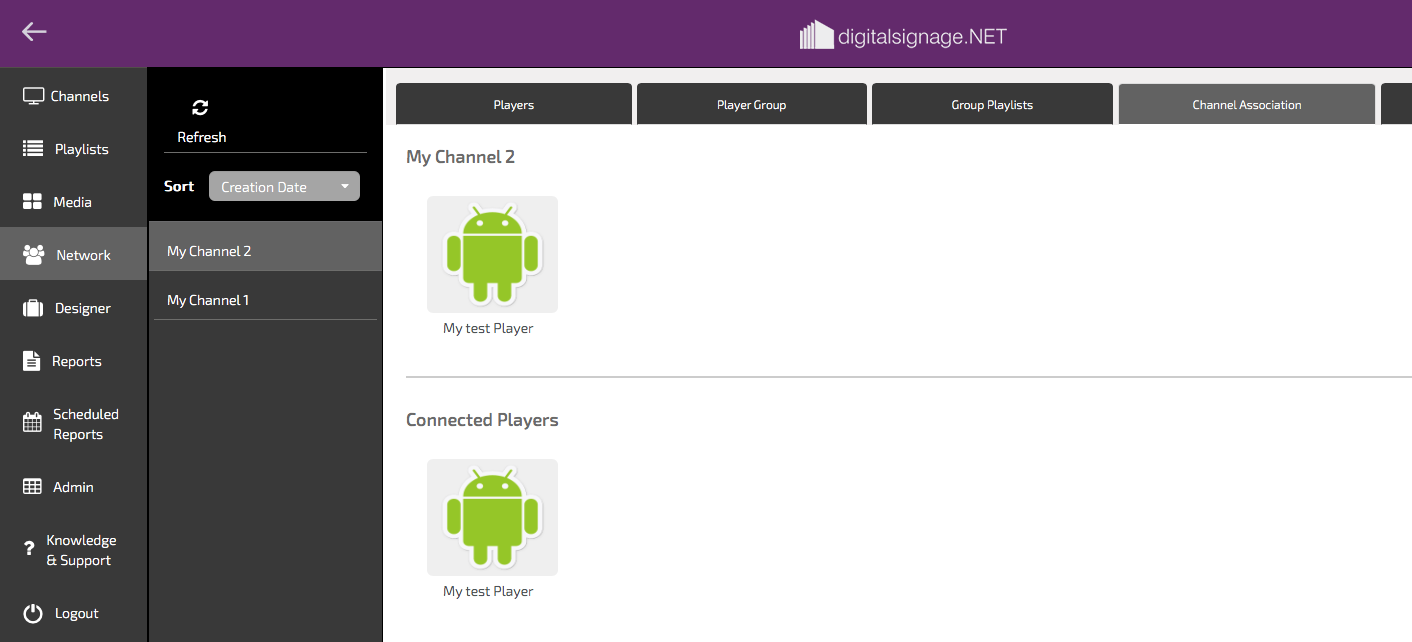1412x642 pixels.
Task: Click Android player thumbnail under My Channel 2
Action: tap(492, 254)
